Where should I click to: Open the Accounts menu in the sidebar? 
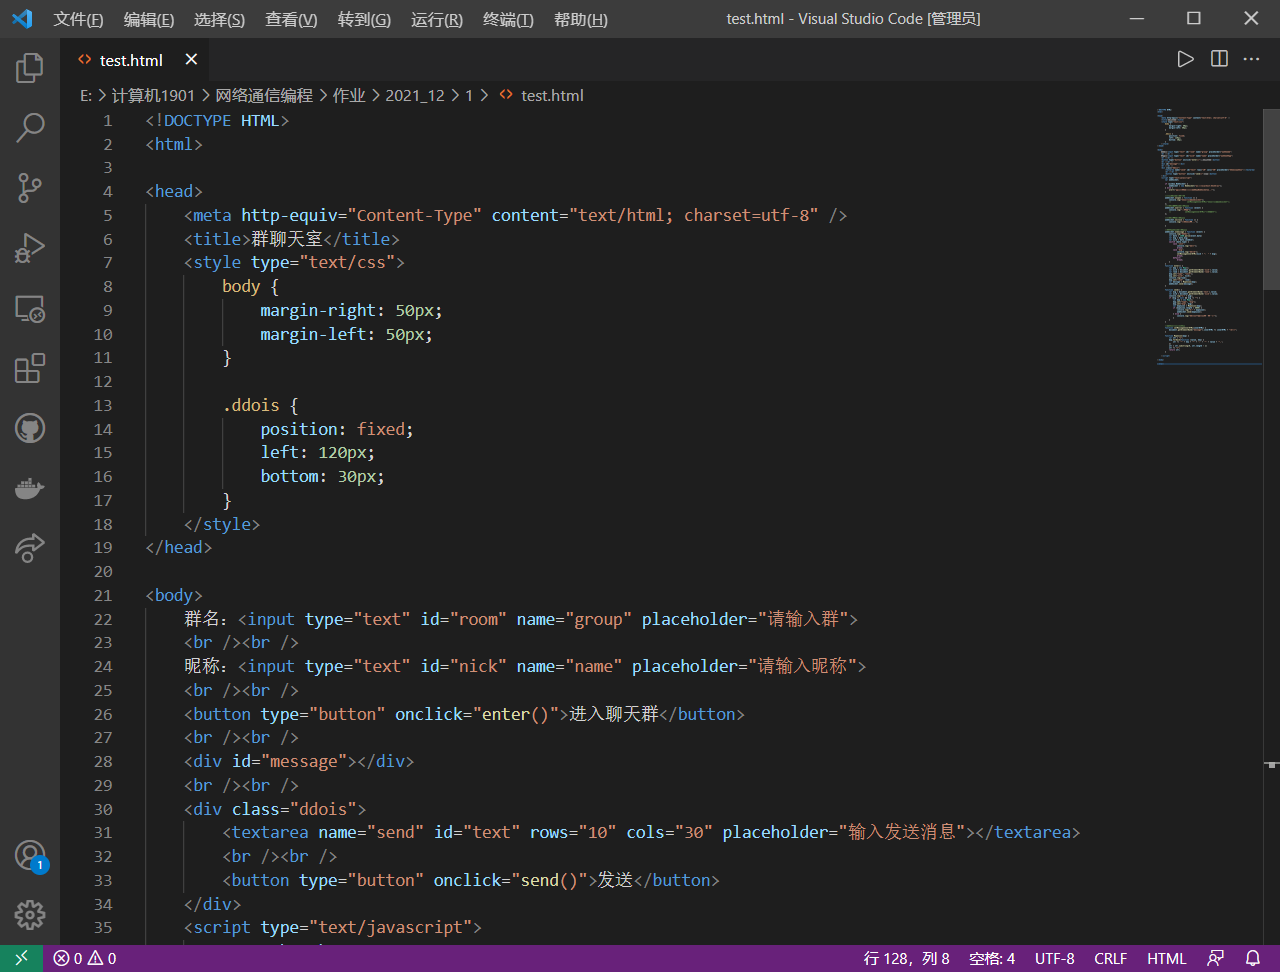click(x=29, y=855)
